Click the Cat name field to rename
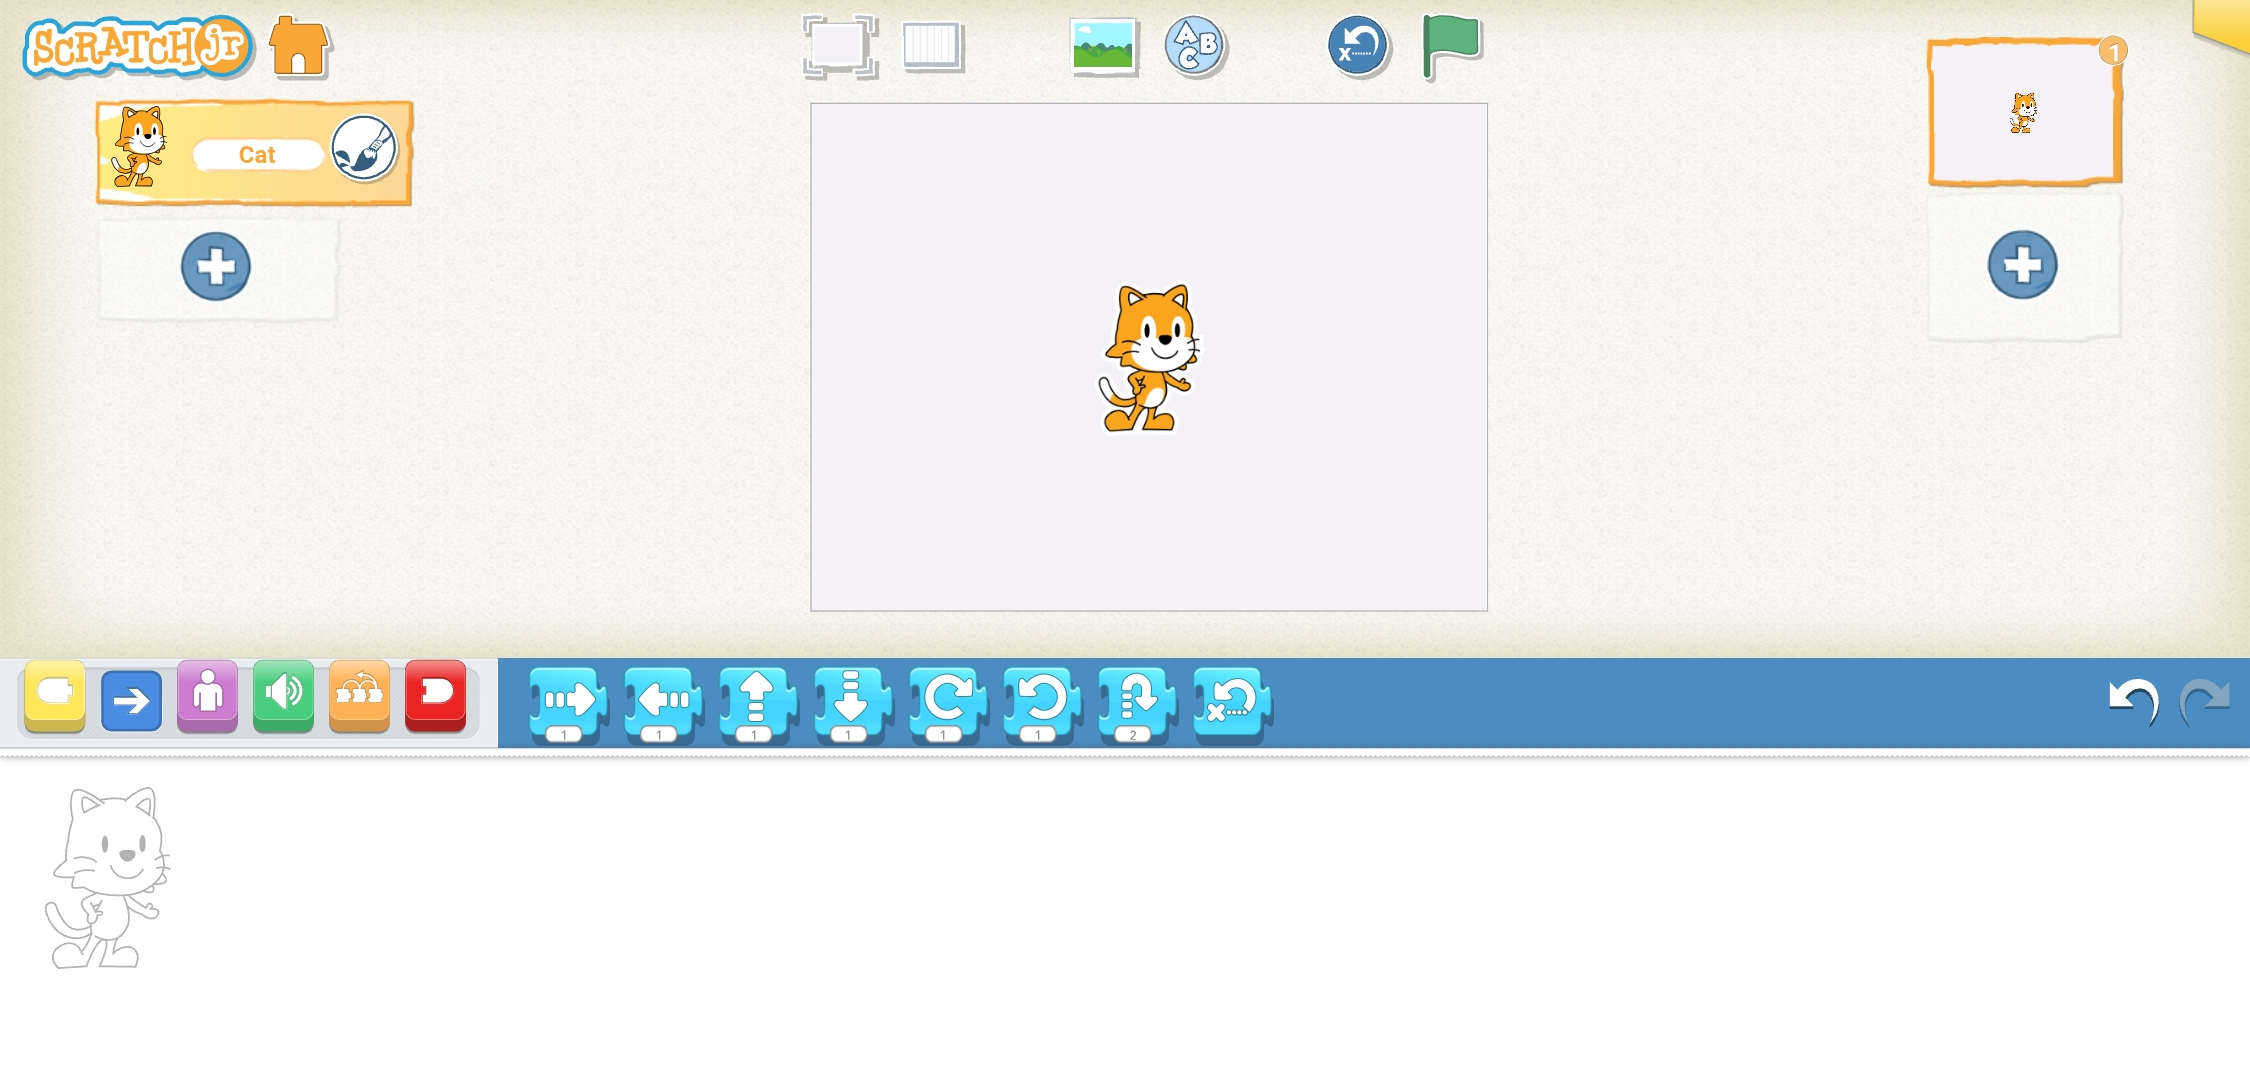The height and width of the screenshot is (1077, 2250). (x=256, y=154)
